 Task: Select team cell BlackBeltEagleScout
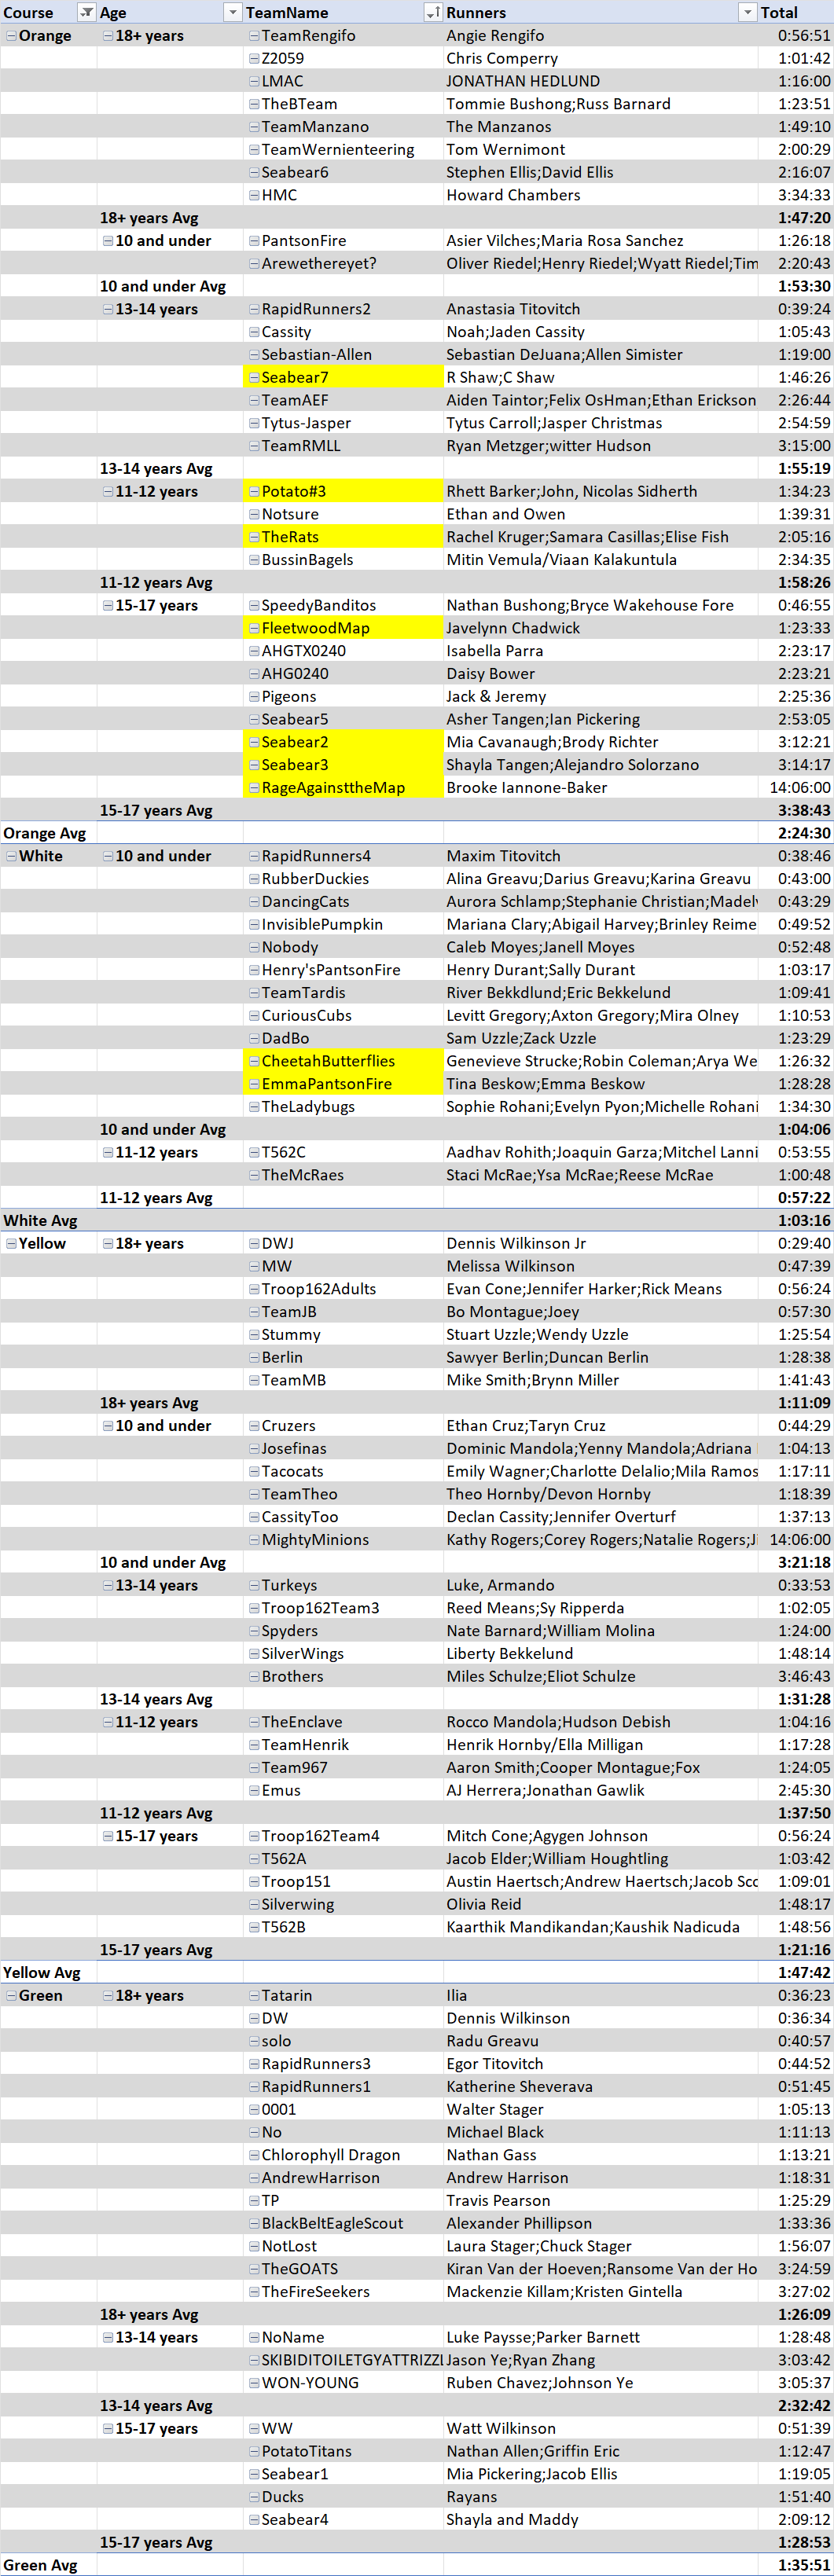[343, 2223]
